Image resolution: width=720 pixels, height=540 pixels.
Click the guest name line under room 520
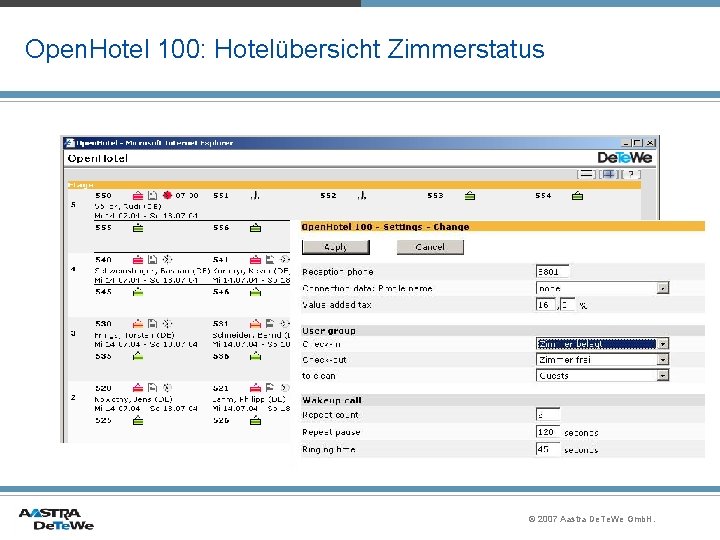pyautogui.click(x=134, y=399)
